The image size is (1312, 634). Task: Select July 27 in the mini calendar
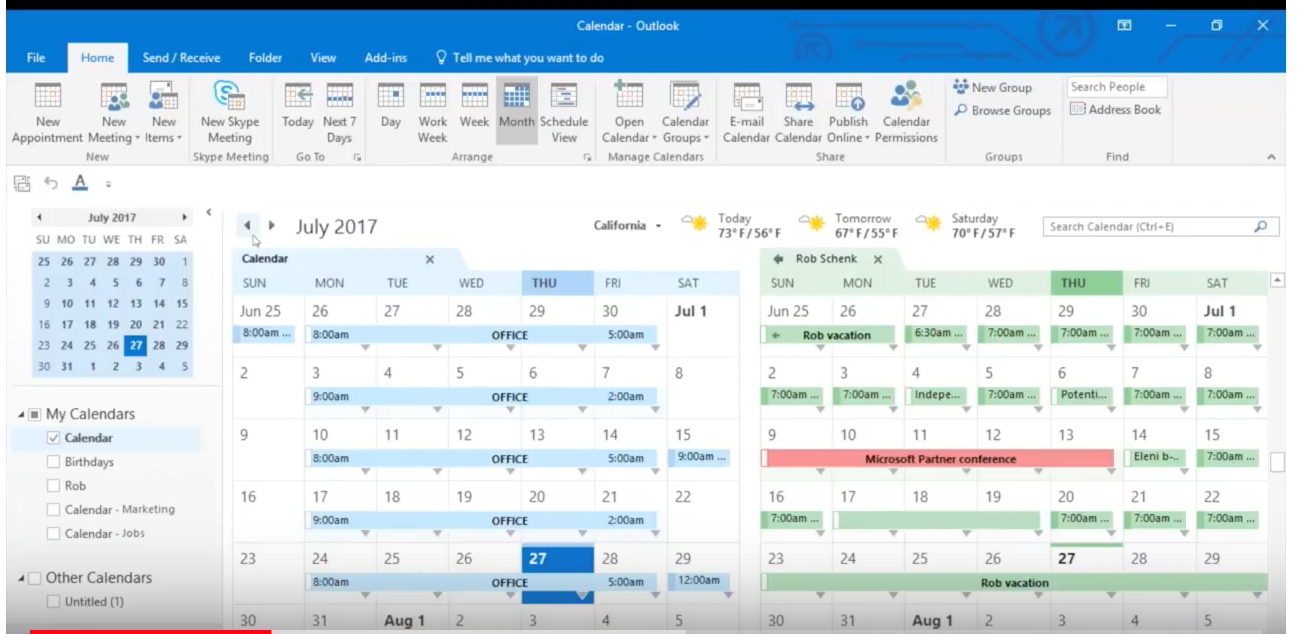click(133, 344)
